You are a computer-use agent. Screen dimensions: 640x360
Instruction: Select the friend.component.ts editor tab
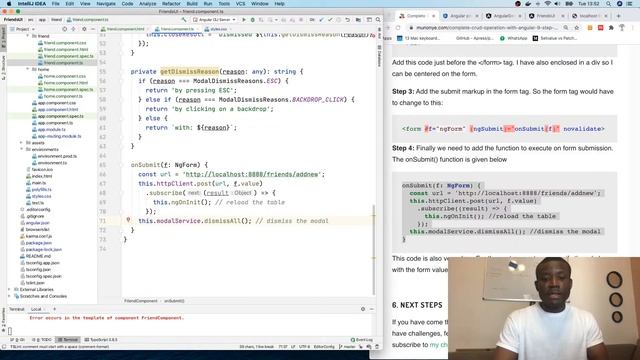(176, 29)
